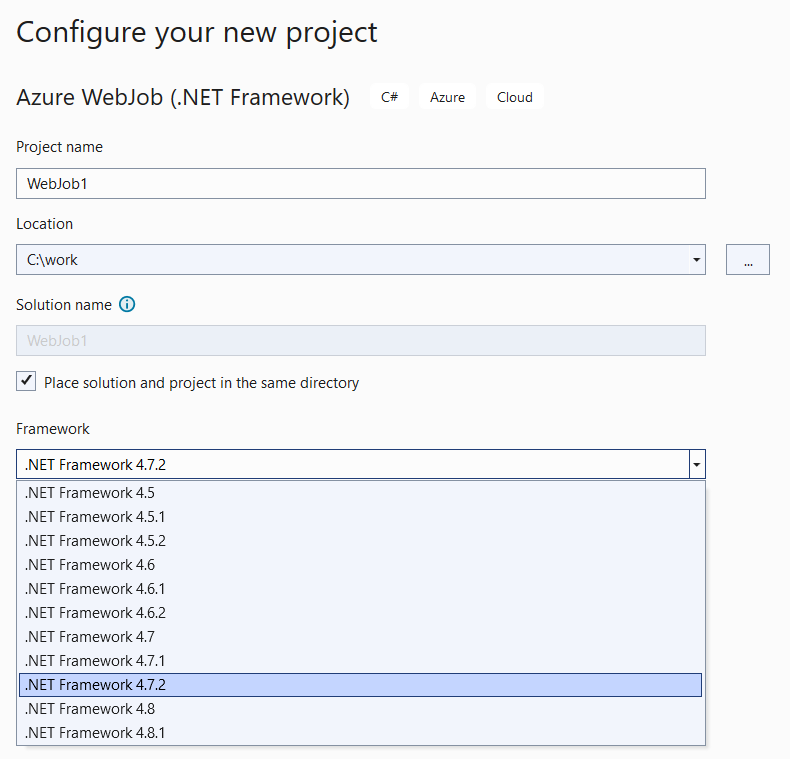Click the Location label text
The image size is (790, 759).
coord(45,224)
